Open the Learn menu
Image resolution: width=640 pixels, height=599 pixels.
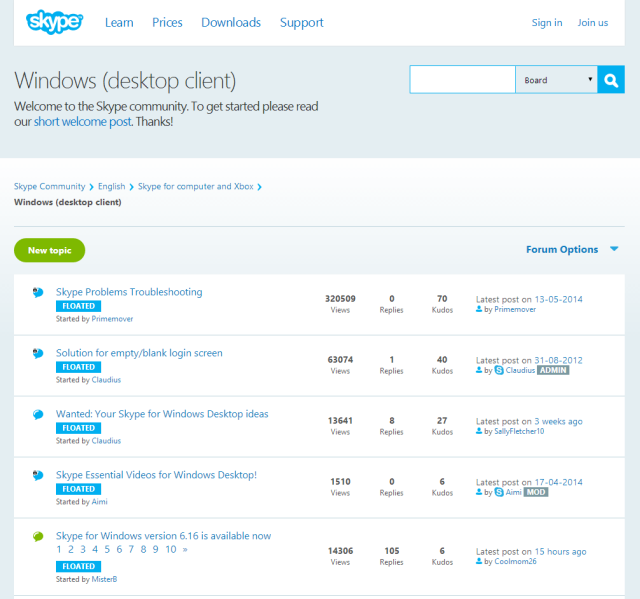(x=119, y=22)
